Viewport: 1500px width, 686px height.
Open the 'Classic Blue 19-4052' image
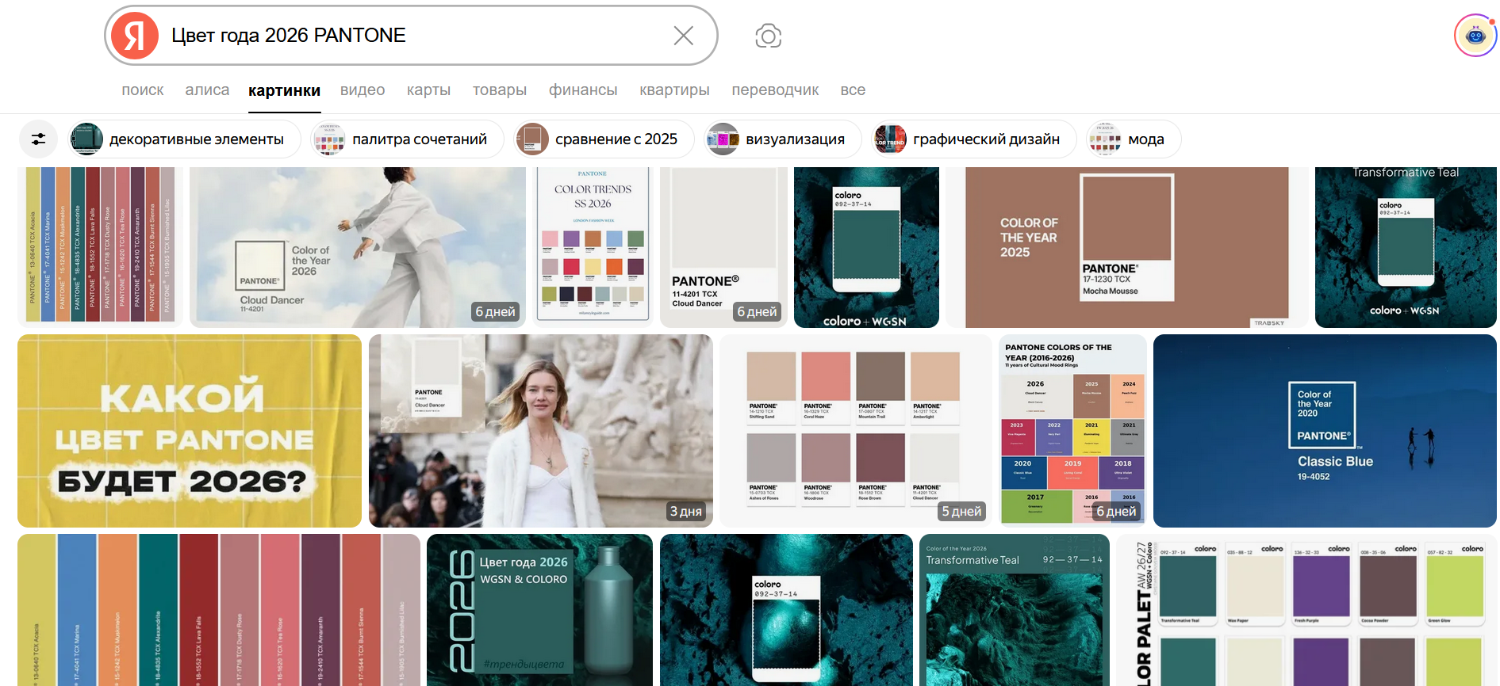pyautogui.click(x=1325, y=431)
